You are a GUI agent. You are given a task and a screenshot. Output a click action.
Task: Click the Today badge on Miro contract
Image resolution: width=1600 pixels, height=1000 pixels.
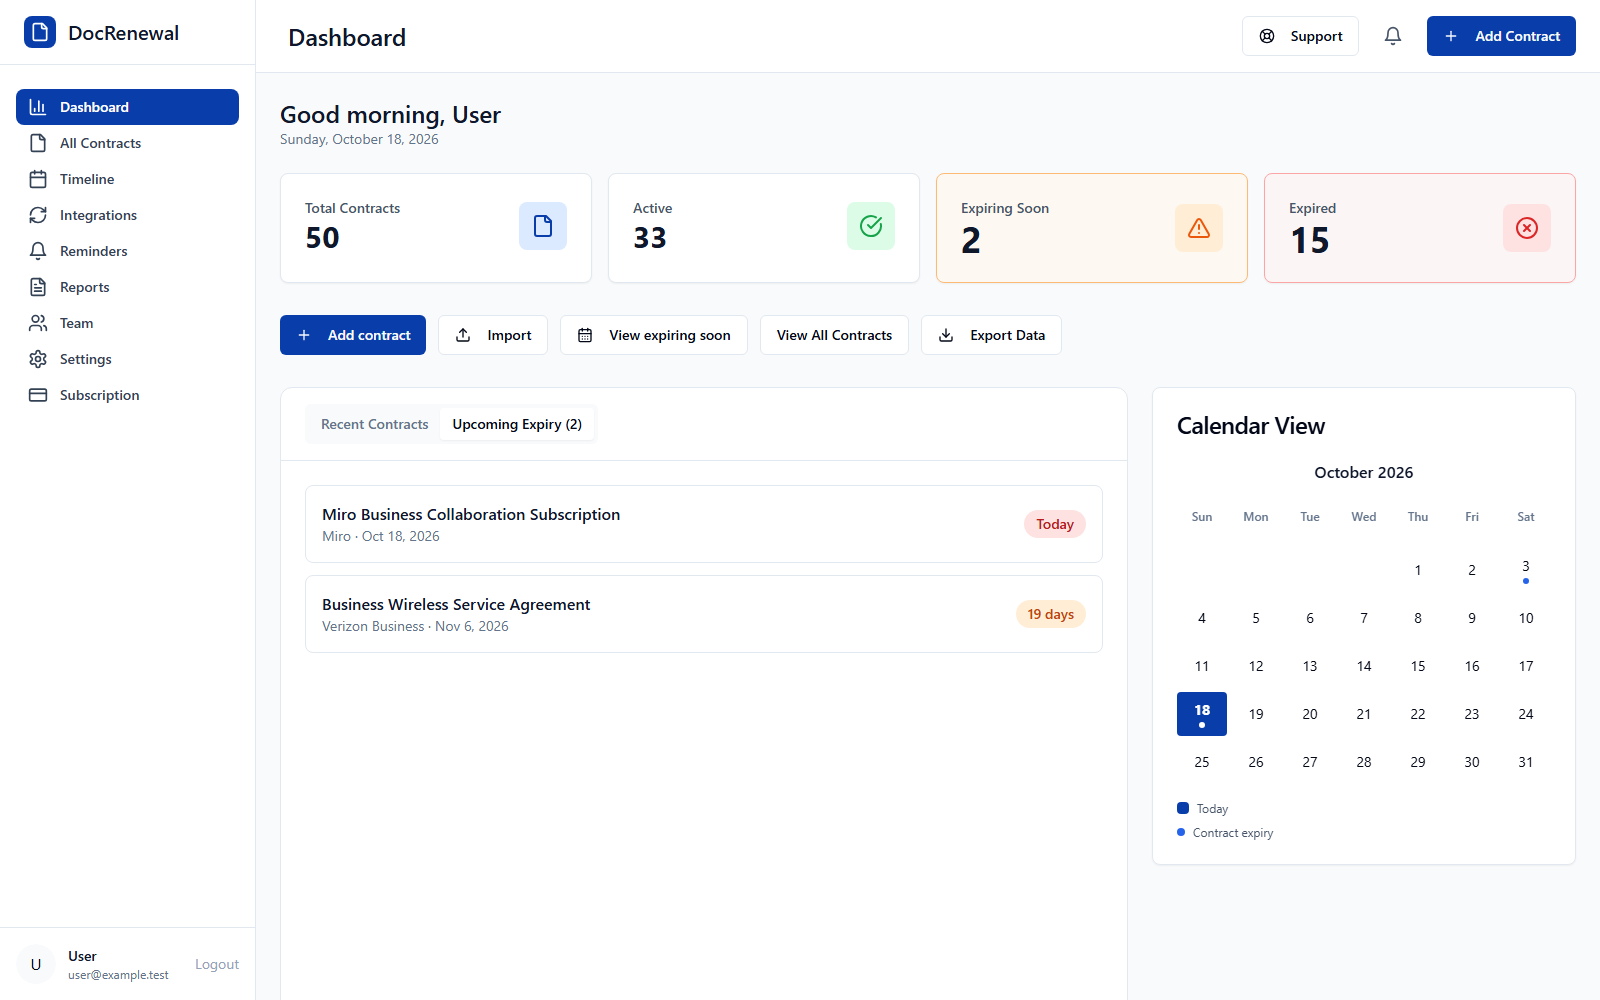(x=1055, y=524)
